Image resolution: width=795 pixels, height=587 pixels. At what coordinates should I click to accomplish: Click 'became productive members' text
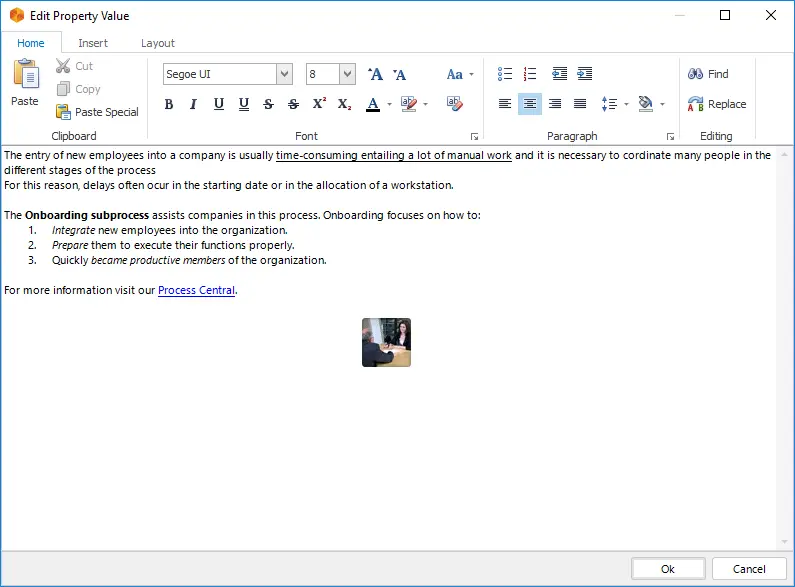click(158, 260)
